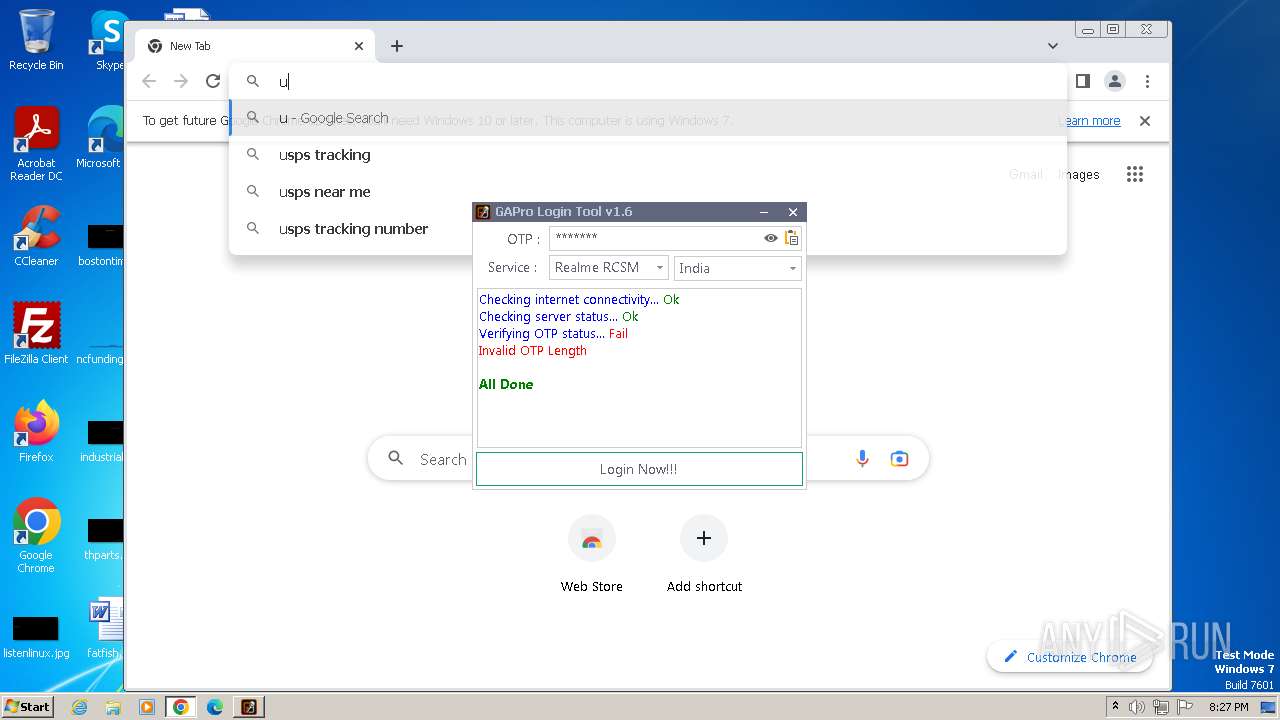Close the GAPro Login Tool window

point(793,212)
